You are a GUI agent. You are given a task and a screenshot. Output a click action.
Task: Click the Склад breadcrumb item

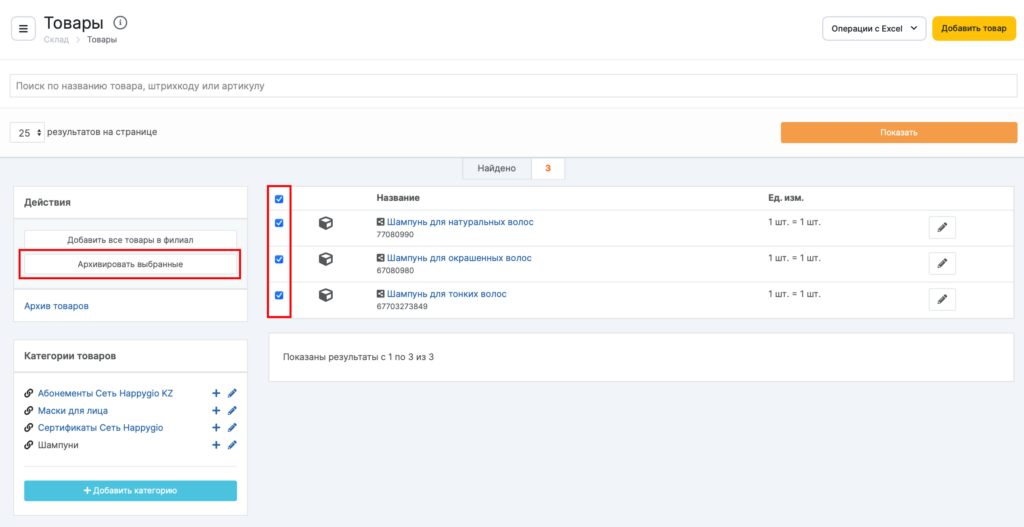pyautogui.click(x=56, y=40)
